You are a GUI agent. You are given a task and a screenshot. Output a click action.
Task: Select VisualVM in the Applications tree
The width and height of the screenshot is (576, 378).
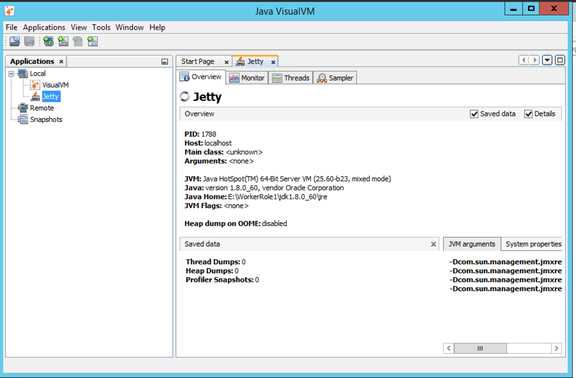click(x=55, y=85)
